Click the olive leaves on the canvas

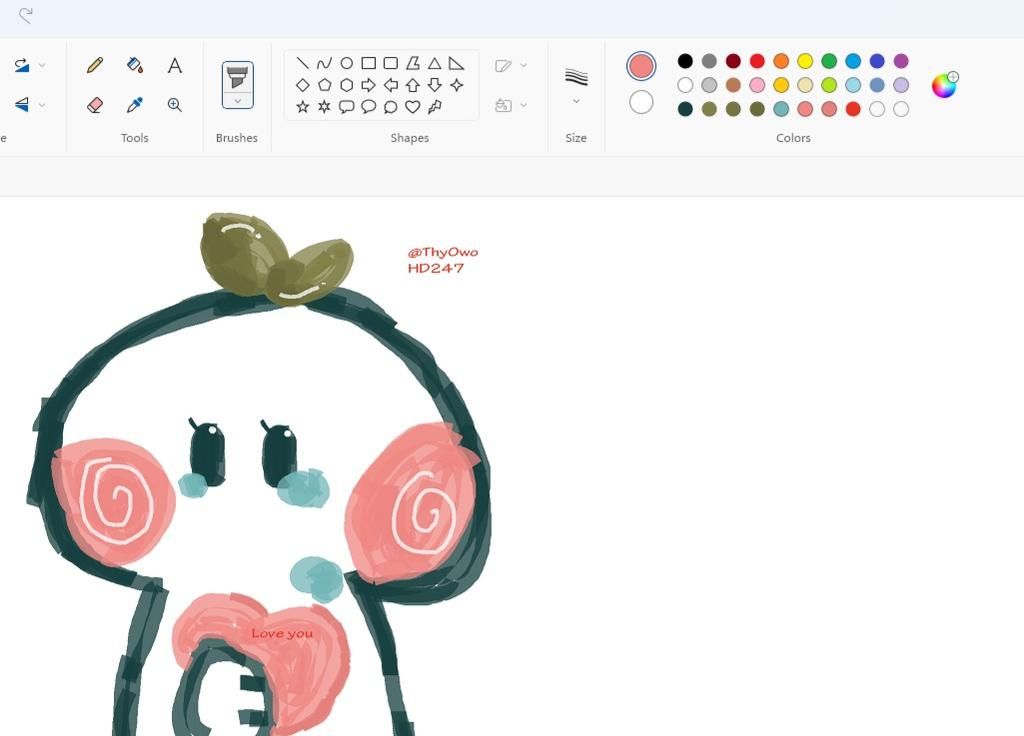pyautogui.click(x=270, y=256)
